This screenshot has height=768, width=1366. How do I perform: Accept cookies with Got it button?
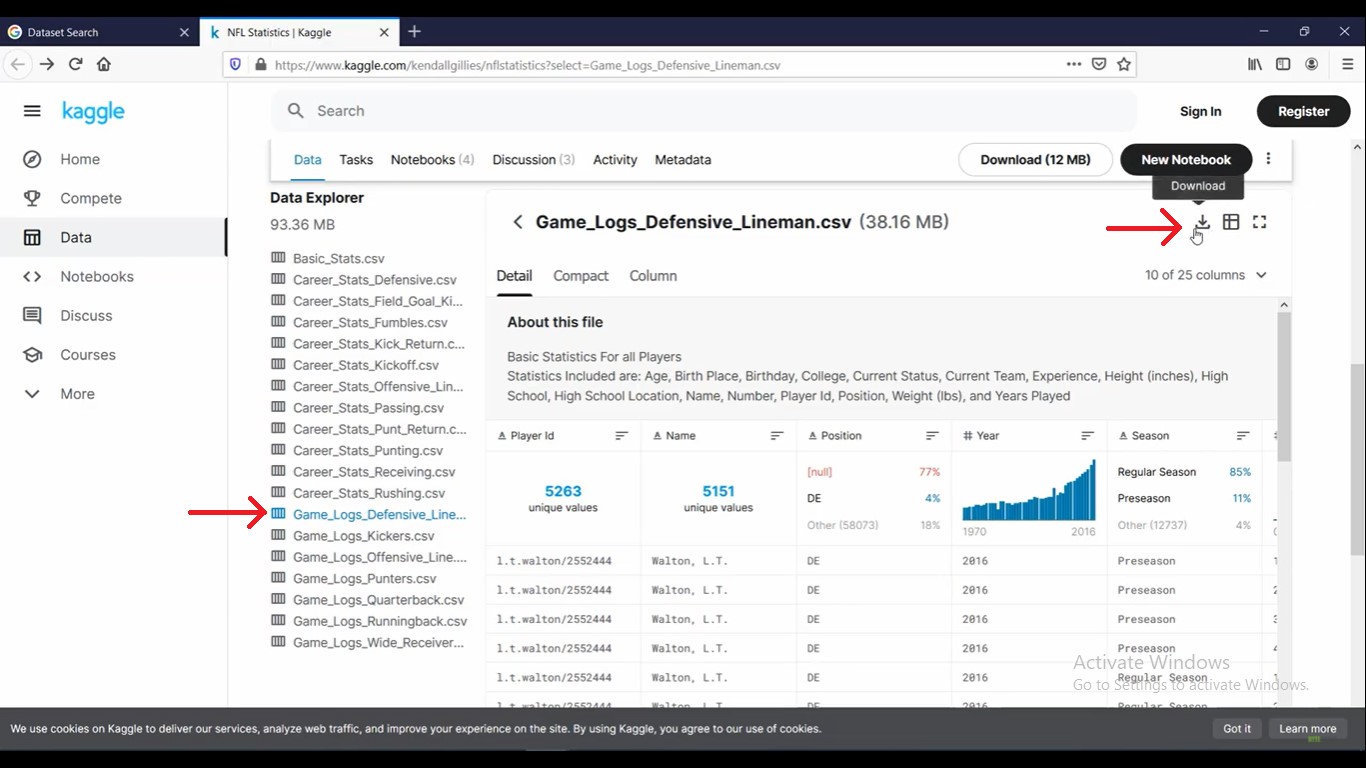1237,729
